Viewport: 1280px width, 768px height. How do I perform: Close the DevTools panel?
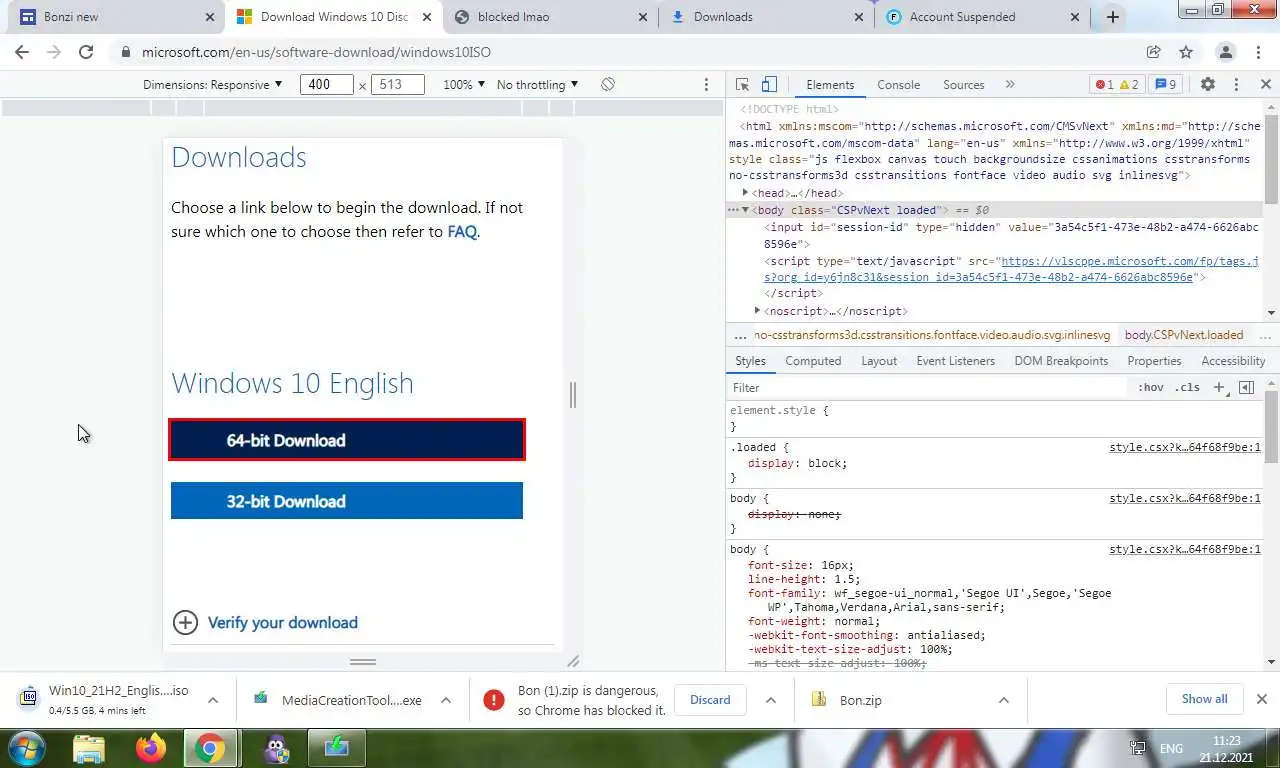[x=1265, y=85]
